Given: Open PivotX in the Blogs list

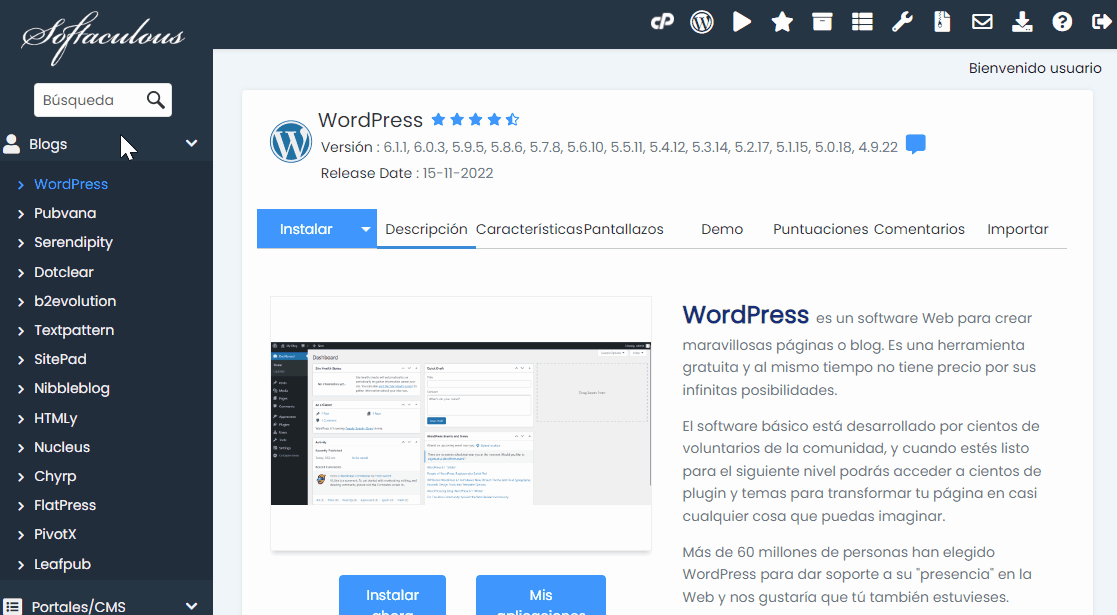Looking at the screenshot, I should (x=55, y=534).
